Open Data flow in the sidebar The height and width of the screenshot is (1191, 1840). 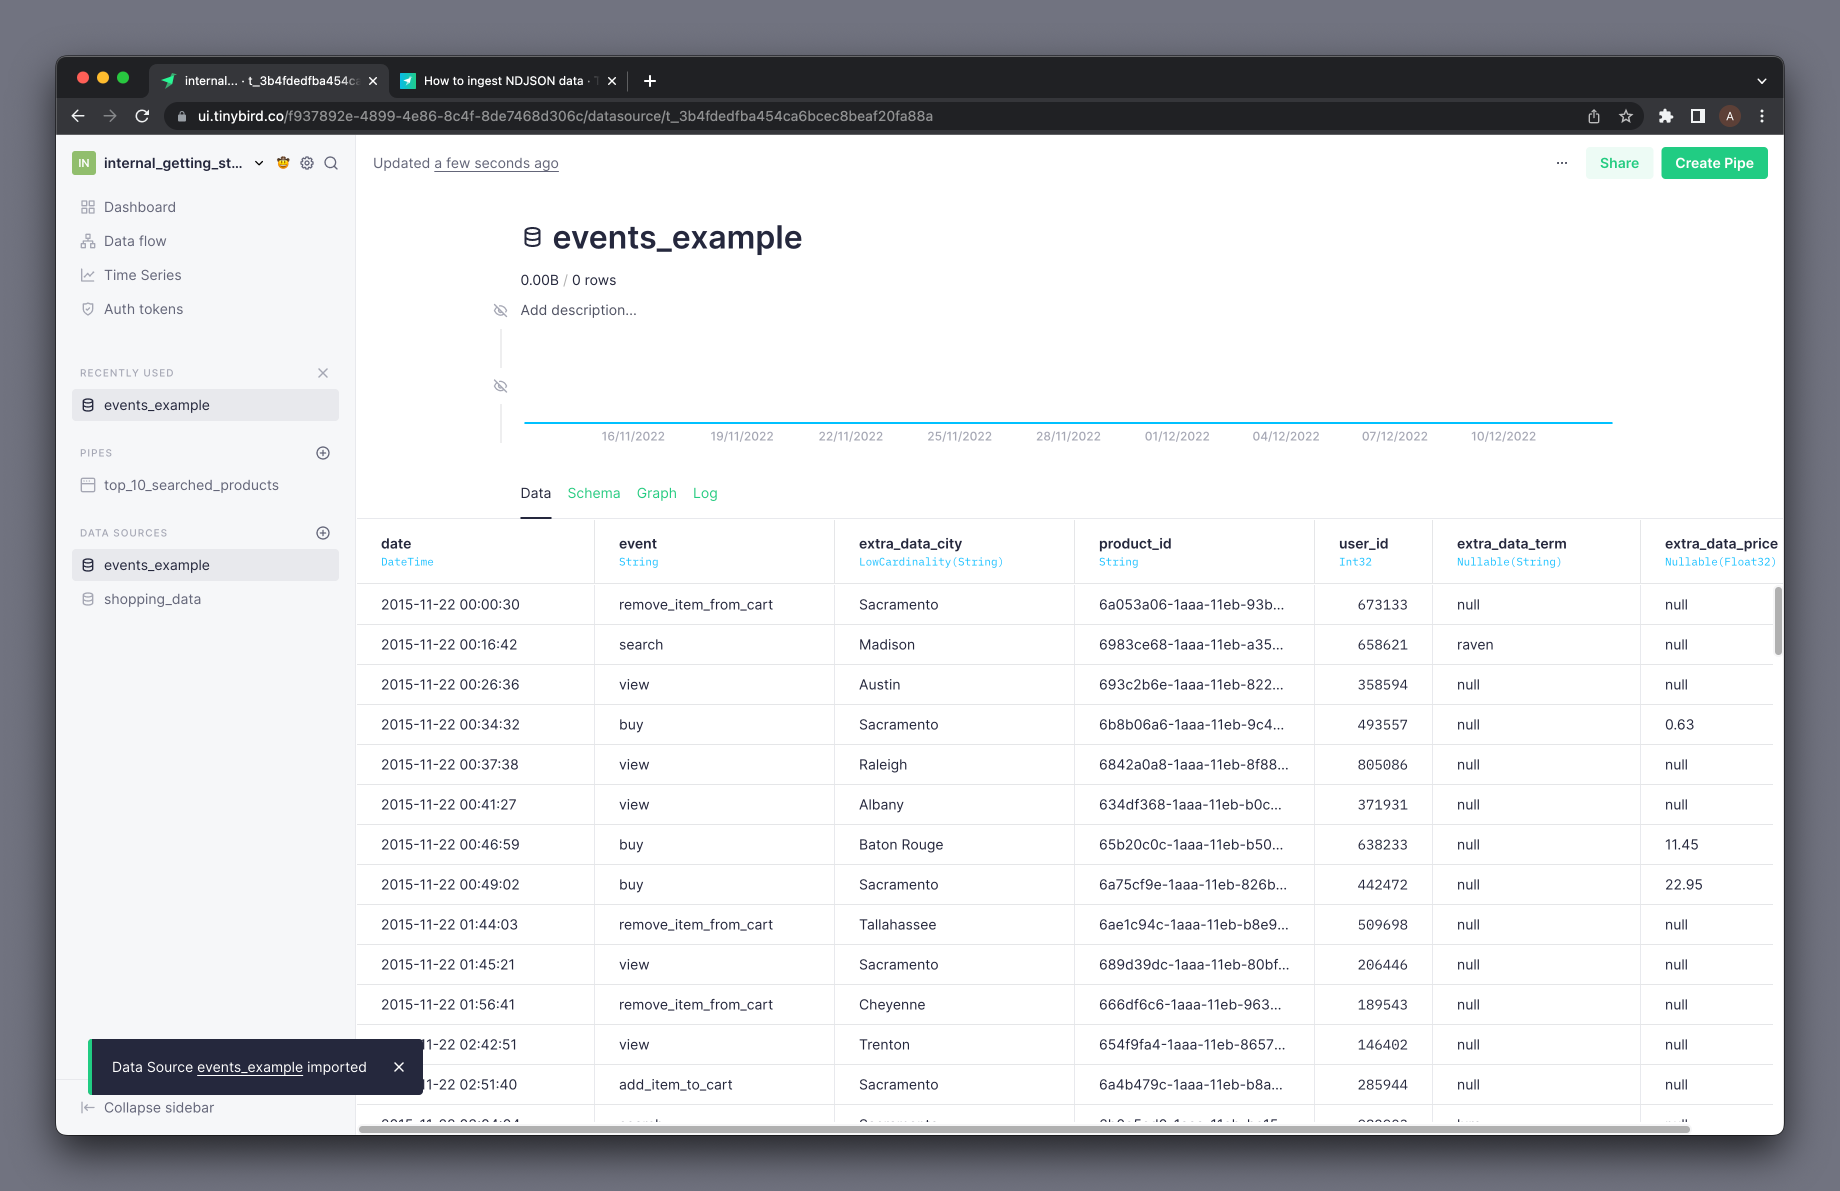point(135,241)
